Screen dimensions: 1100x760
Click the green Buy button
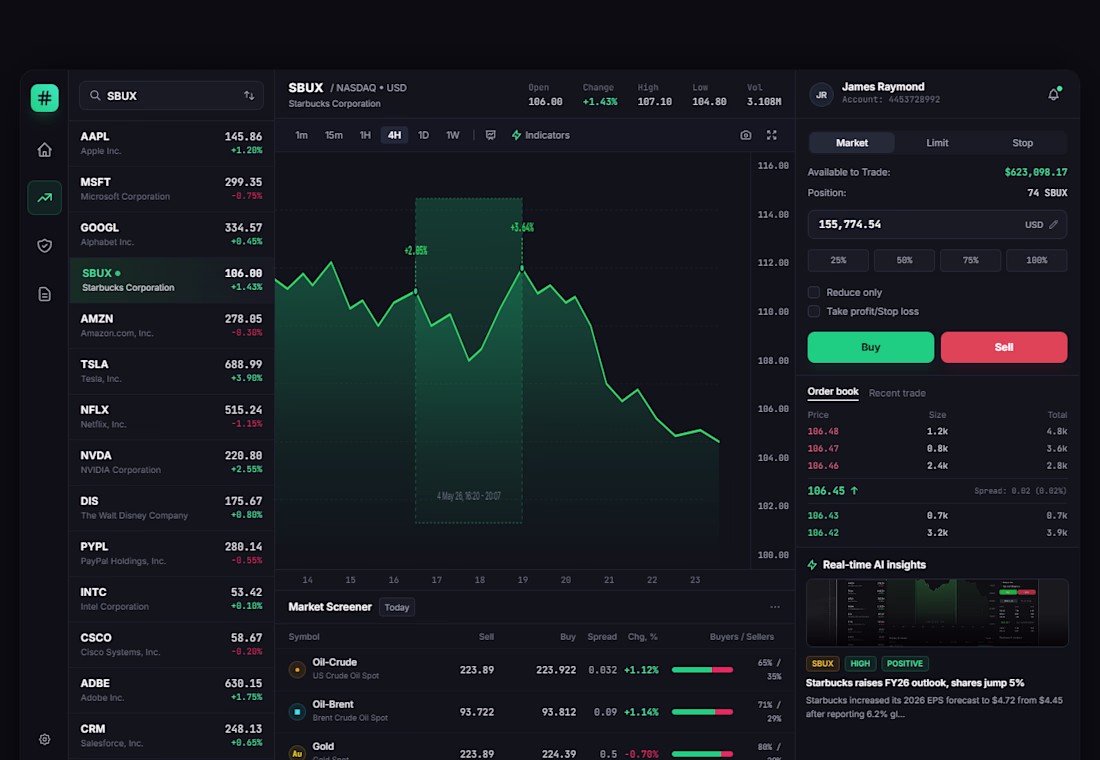pyautogui.click(x=871, y=347)
